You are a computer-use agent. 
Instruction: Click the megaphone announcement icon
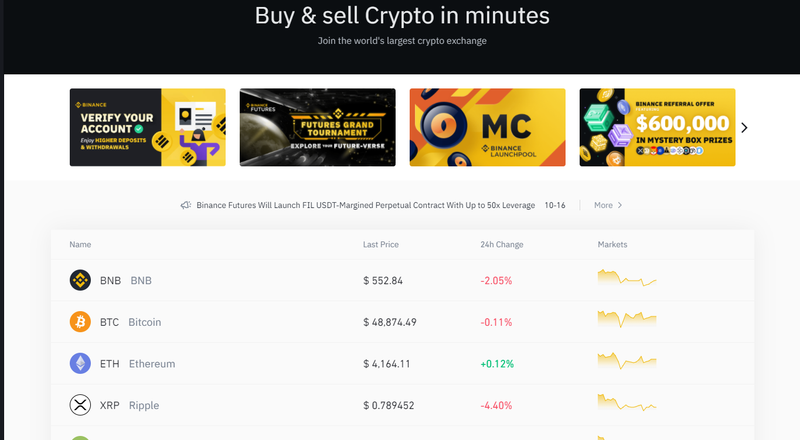point(185,205)
